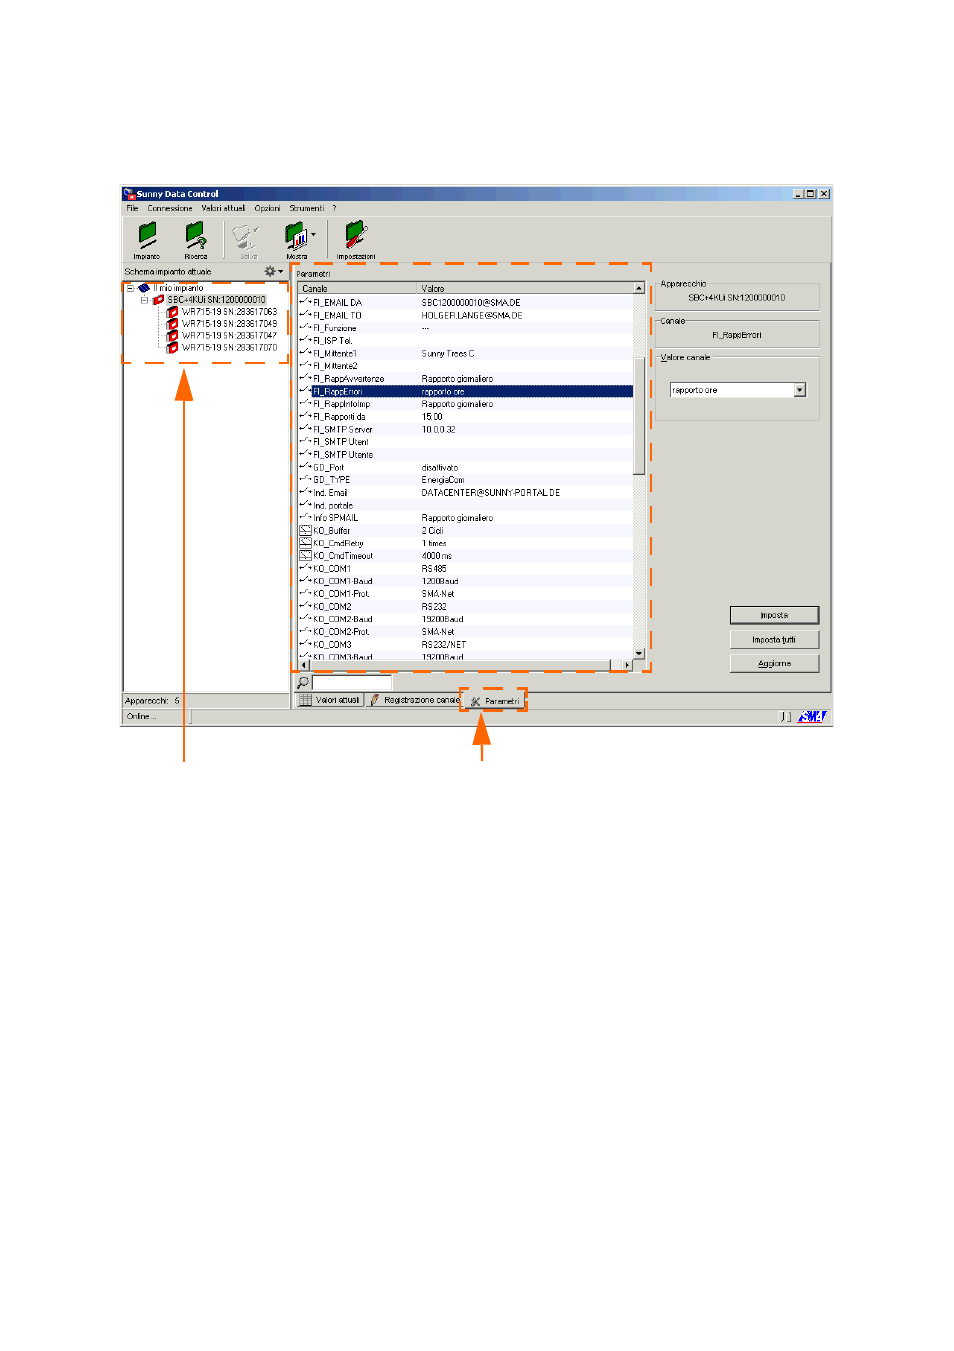This screenshot has width=954, height=1351.
Task: Click the Il mio impianto plant icon
Action: [x=144, y=288]
